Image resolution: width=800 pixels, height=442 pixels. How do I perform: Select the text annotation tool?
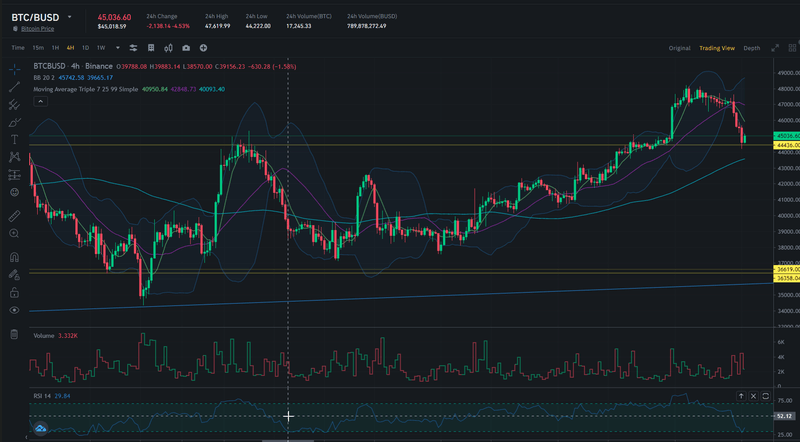click(14, 139)
